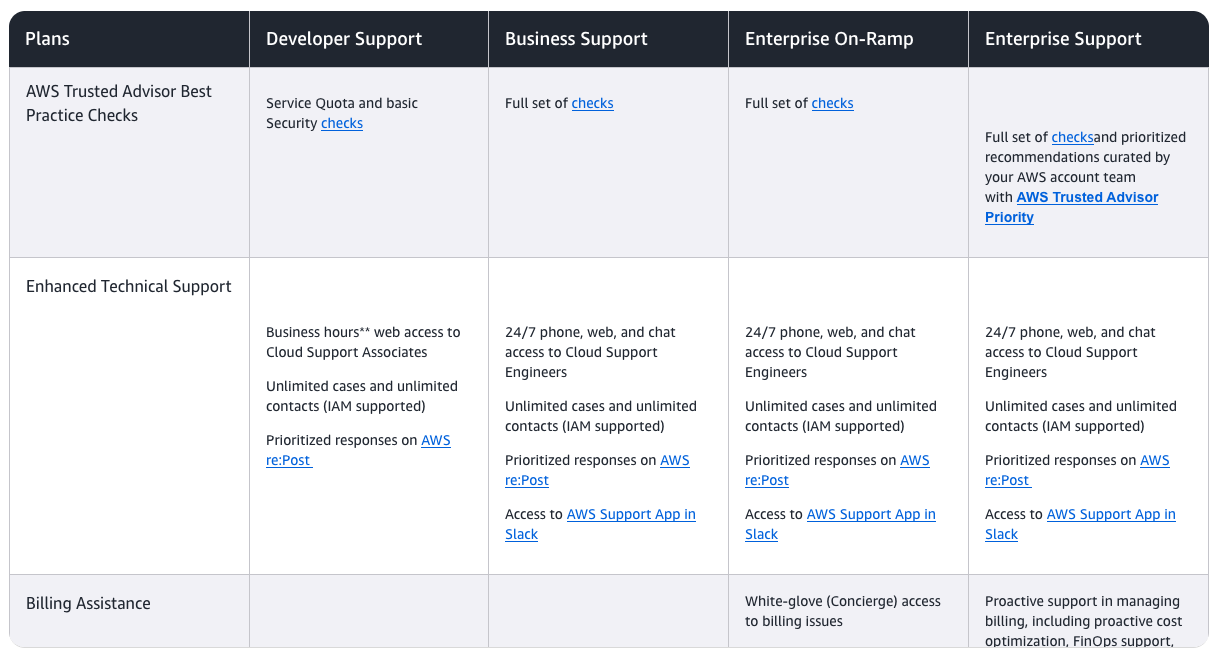Click the Enterprise On-Ramp checks link
The image size is (1222, 666).
point(832,104)
